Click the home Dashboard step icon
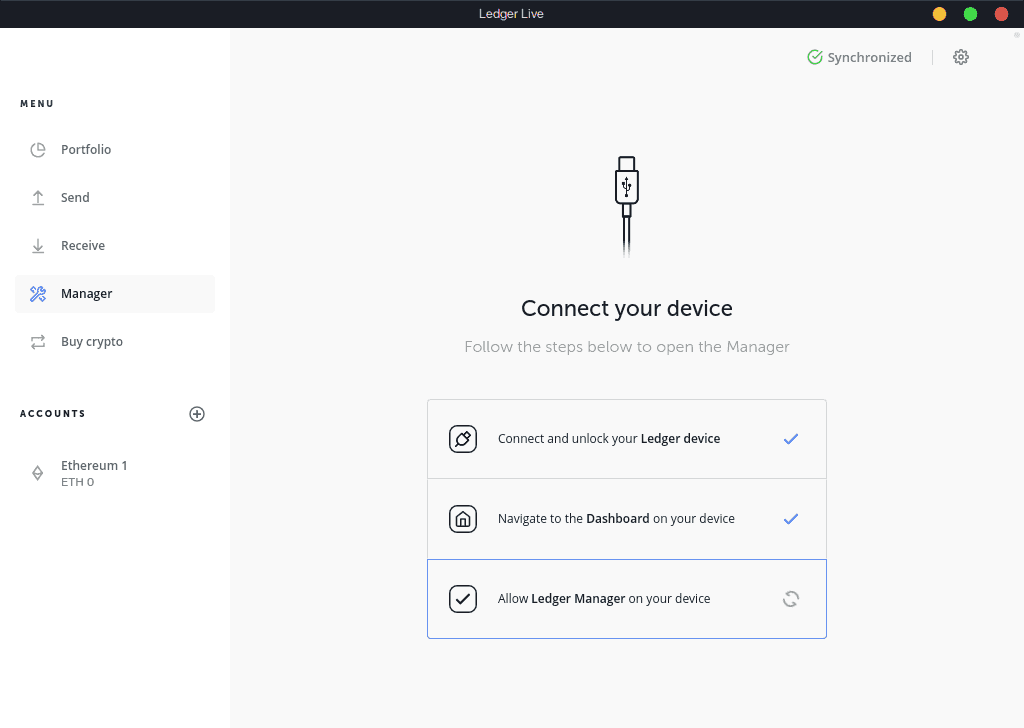The height and width of the screenshot is (728, 1024). (462, 519)
